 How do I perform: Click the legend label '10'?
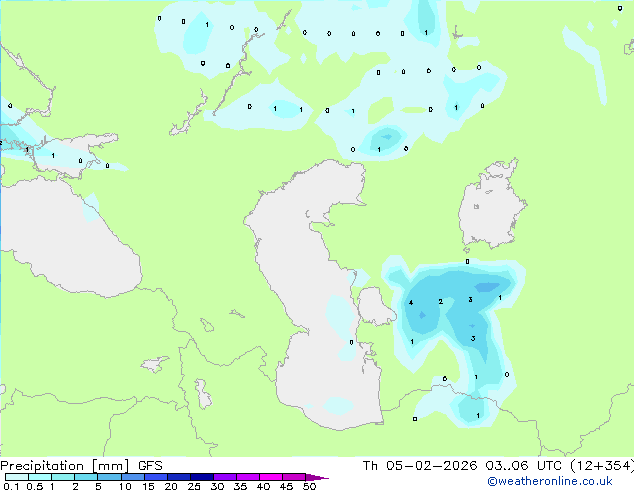125,486
